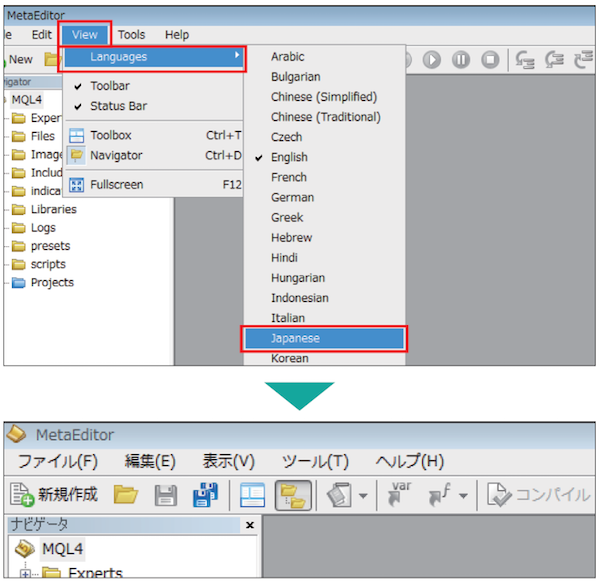Choose Czech language
This screenshot has width=600, height=582.
point(324,137)
